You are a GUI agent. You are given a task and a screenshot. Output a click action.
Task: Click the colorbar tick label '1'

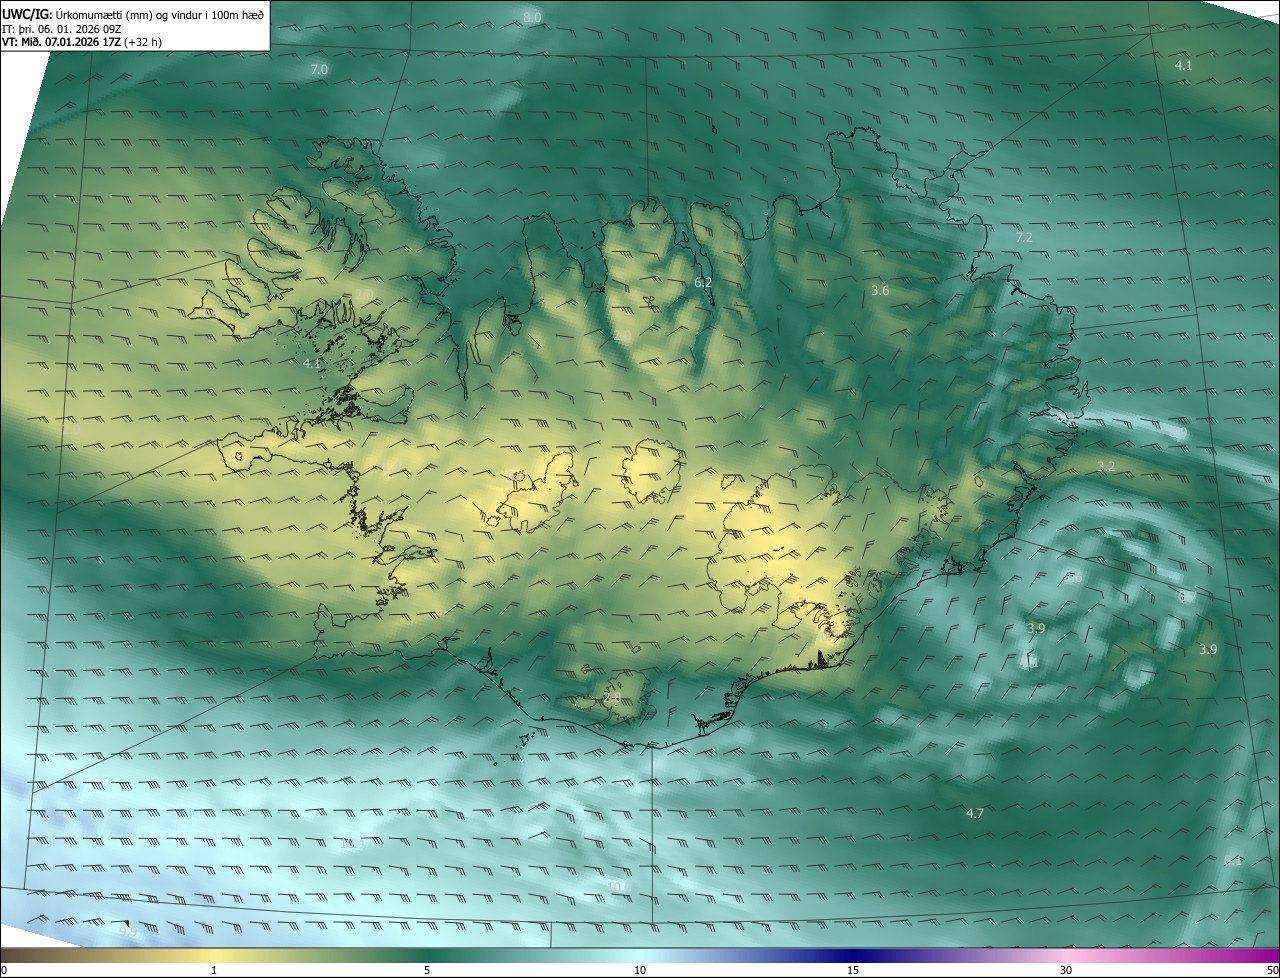214,970
